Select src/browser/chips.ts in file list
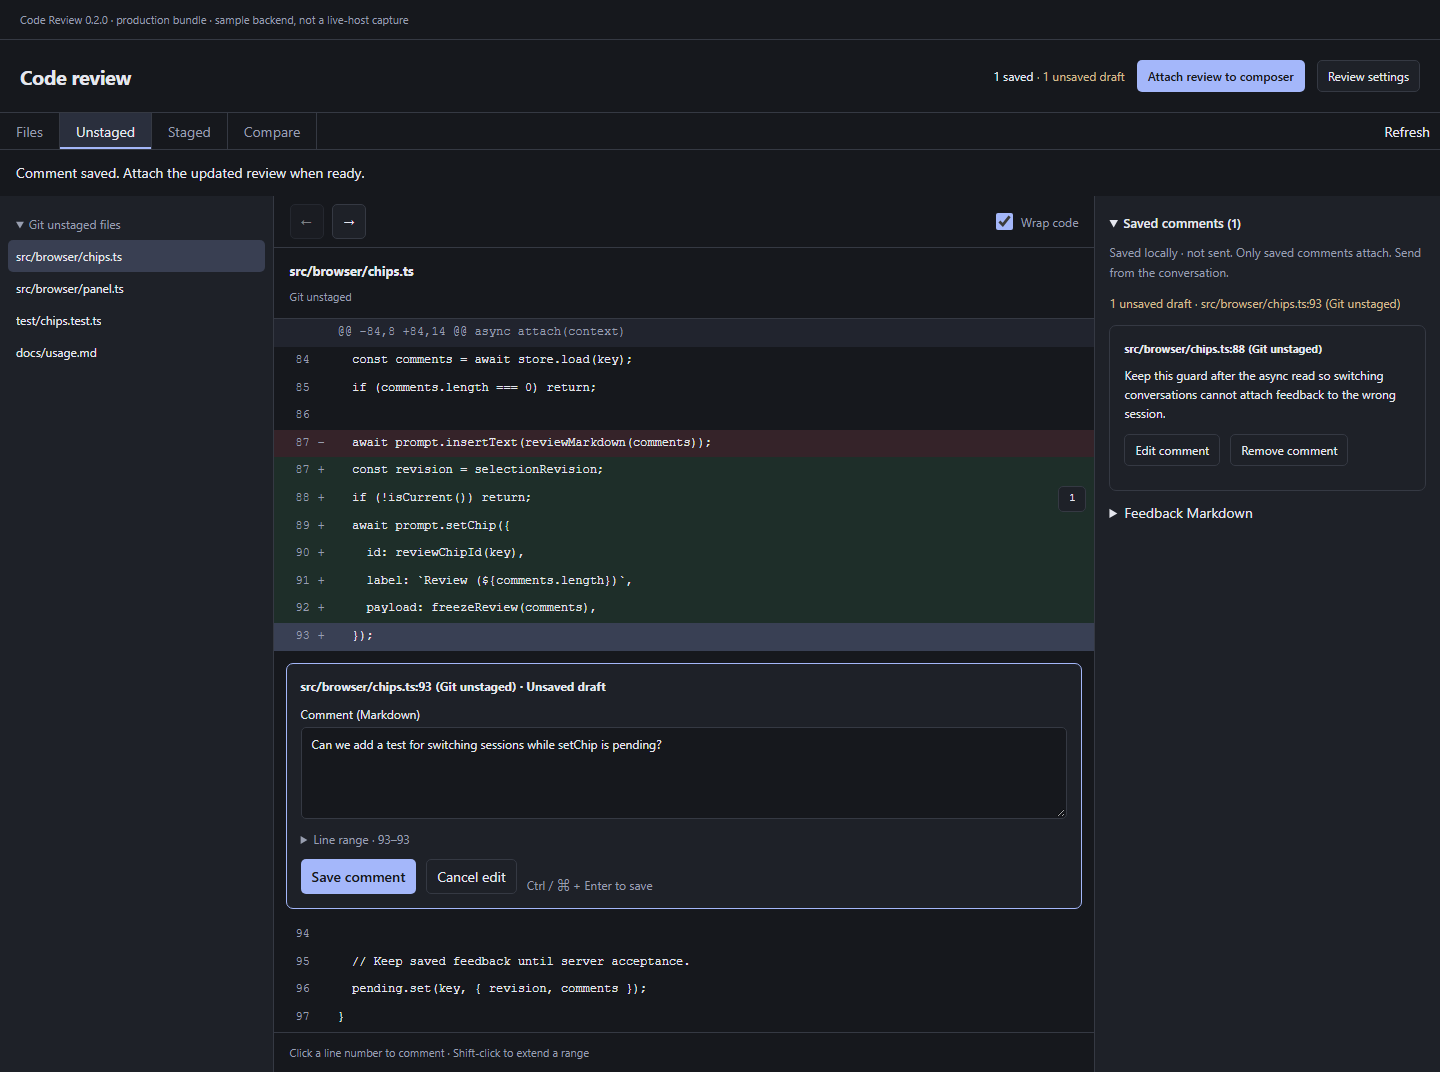 (136, 257)
